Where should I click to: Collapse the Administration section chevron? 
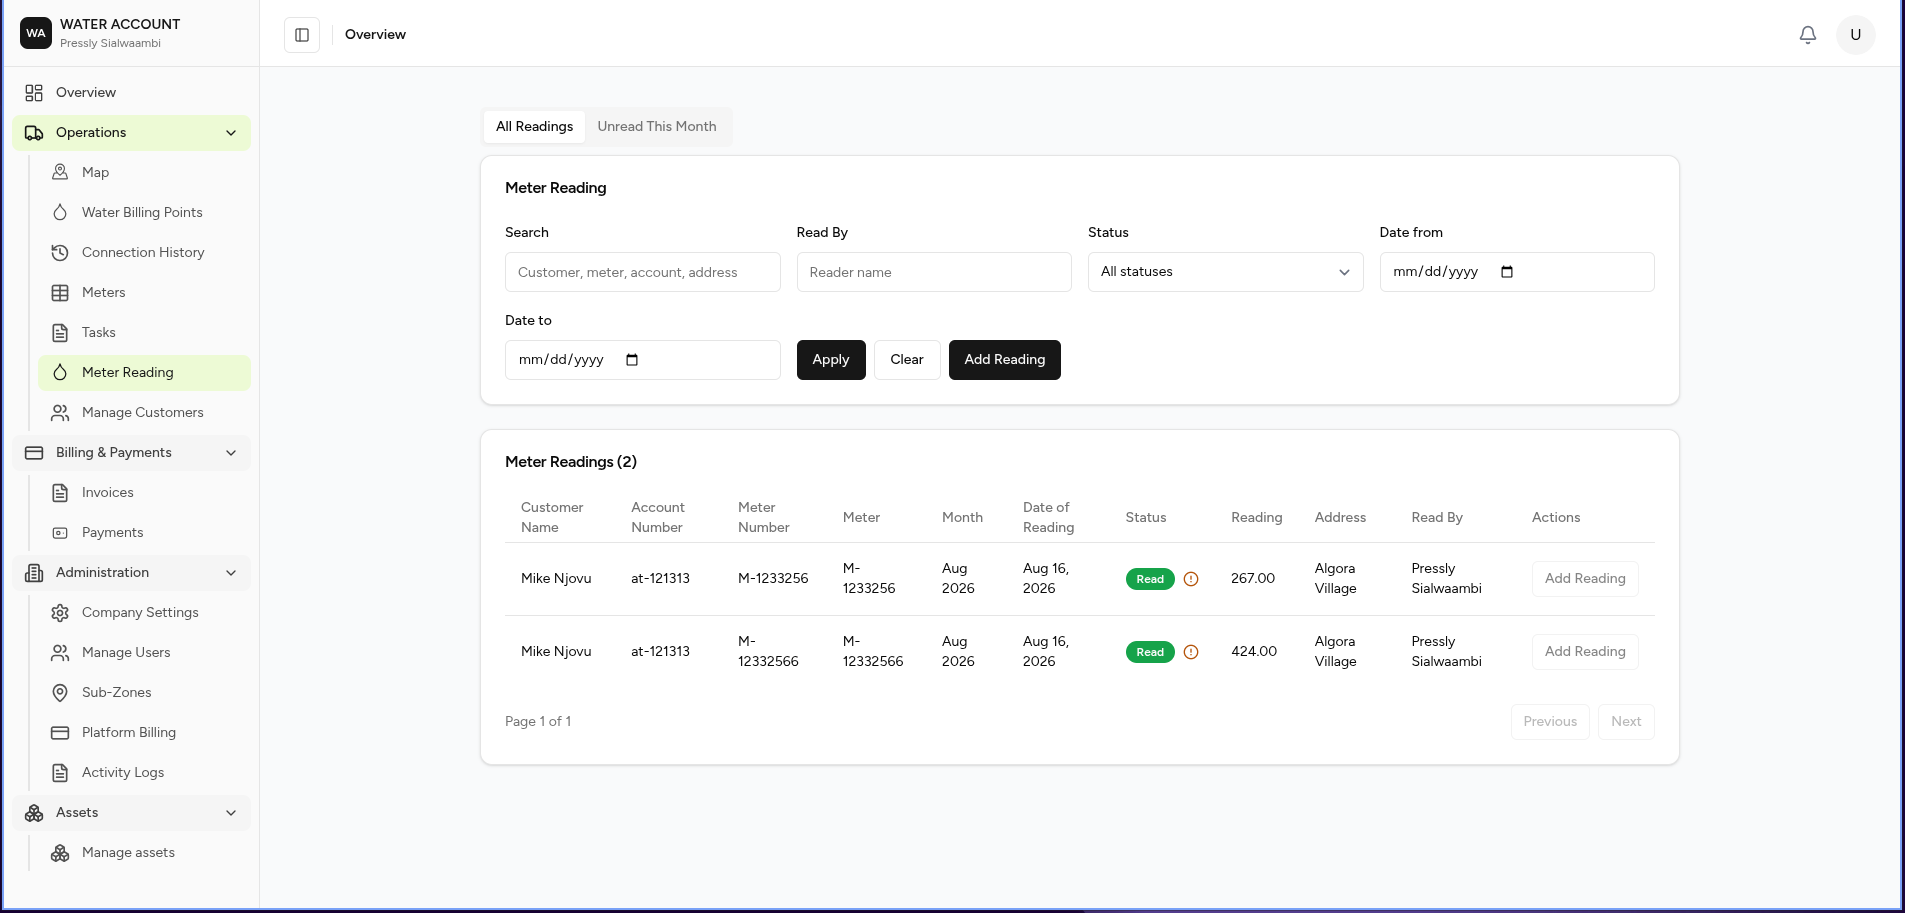(231, 573)
